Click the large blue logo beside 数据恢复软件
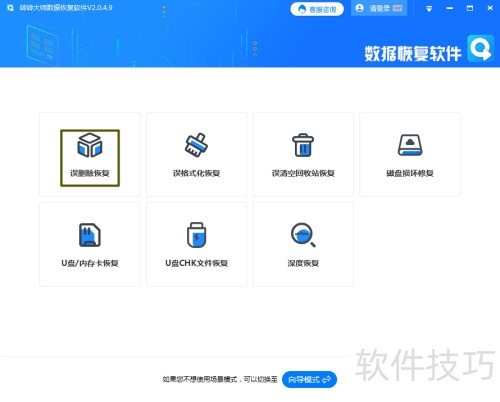Image resolution: width=500 pixels, height=402 pixels. (x=480, y=49)
